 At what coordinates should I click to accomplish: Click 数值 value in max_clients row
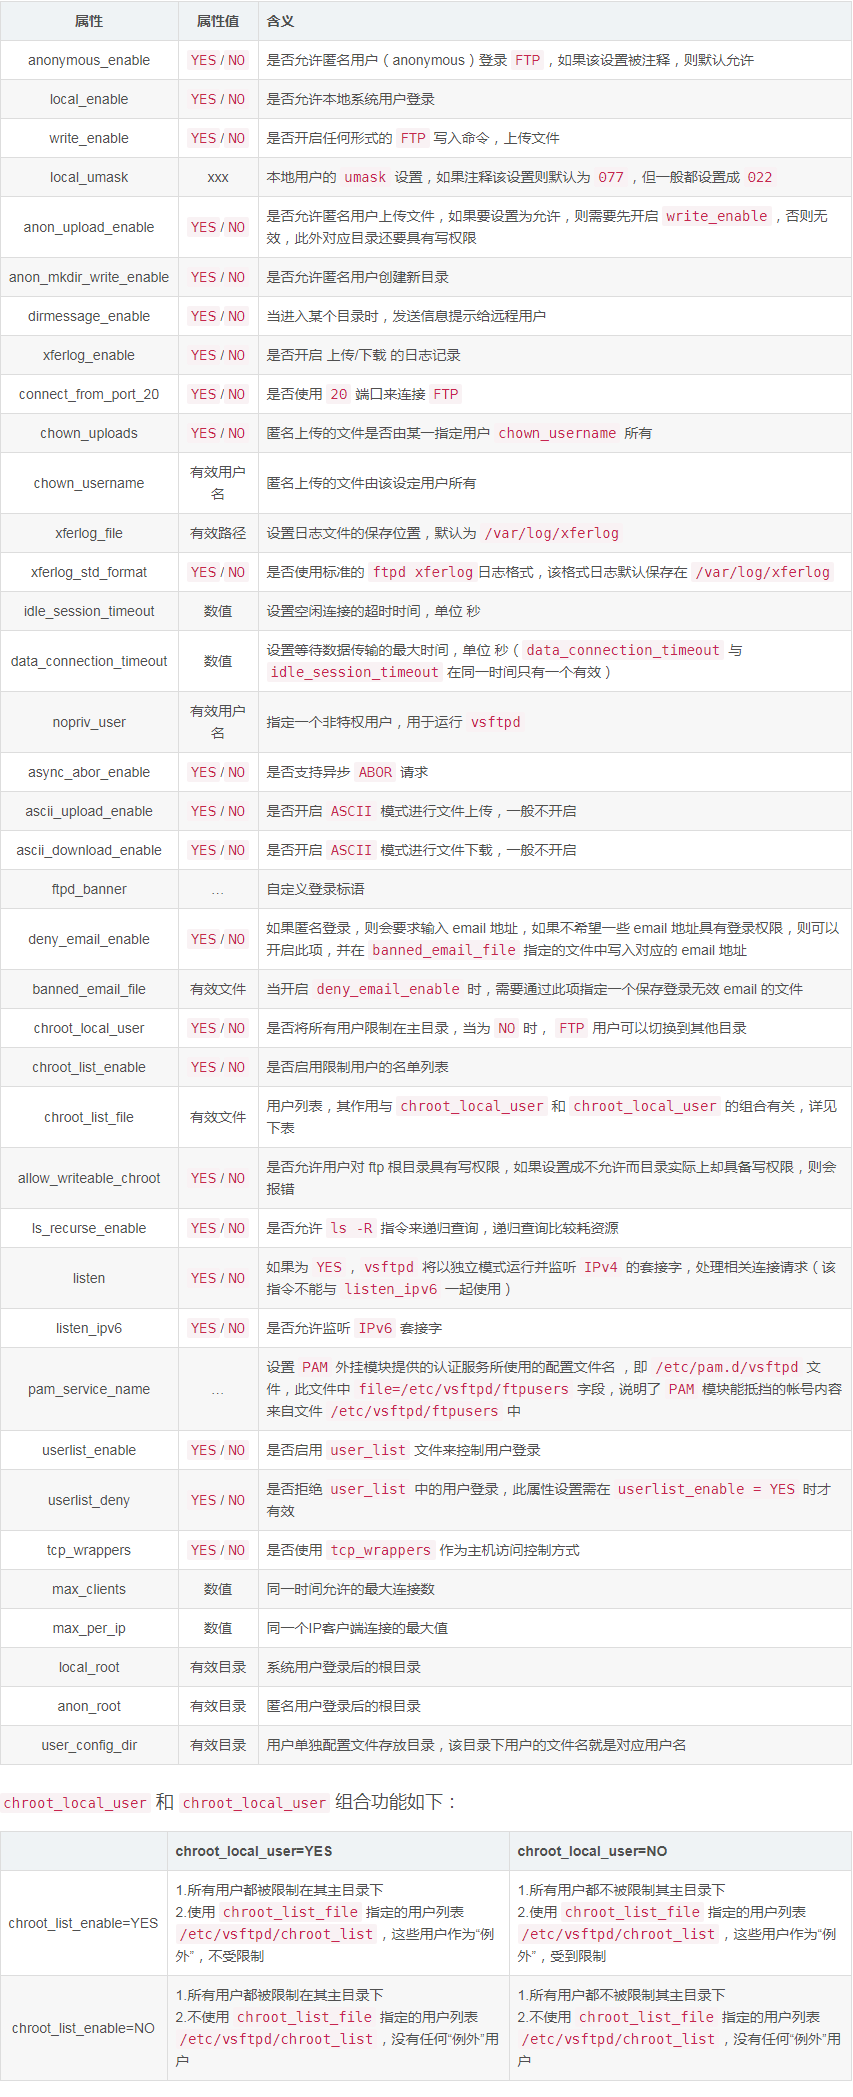tap(218, 1589)
